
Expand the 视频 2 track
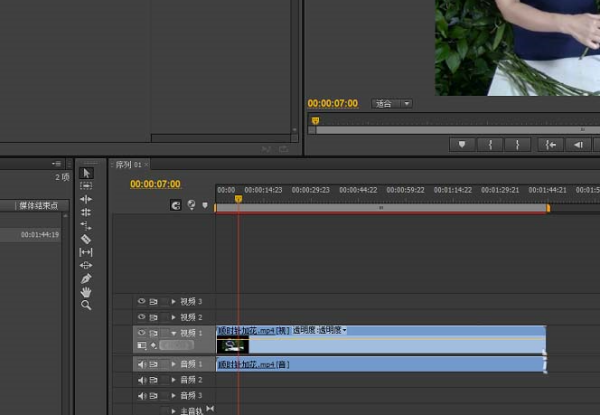pos(173,317)
